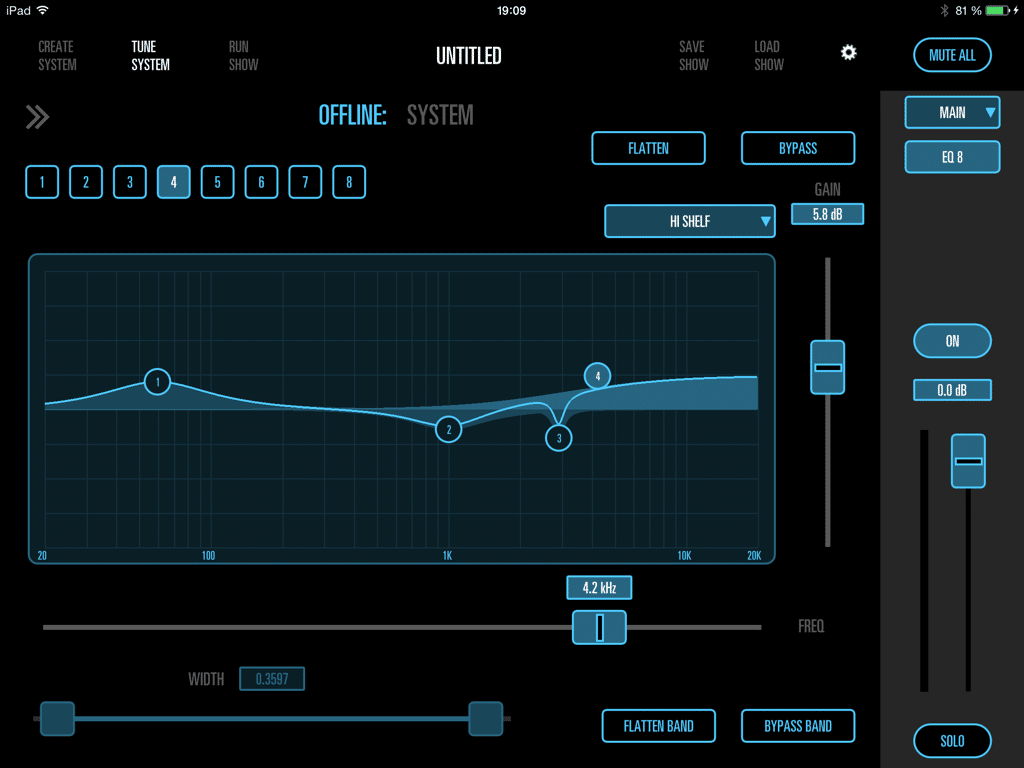This screenshot has height=768, width=1024.
Task: Switch to the CREATE SYSTEM tab
Action: [57, 56]
